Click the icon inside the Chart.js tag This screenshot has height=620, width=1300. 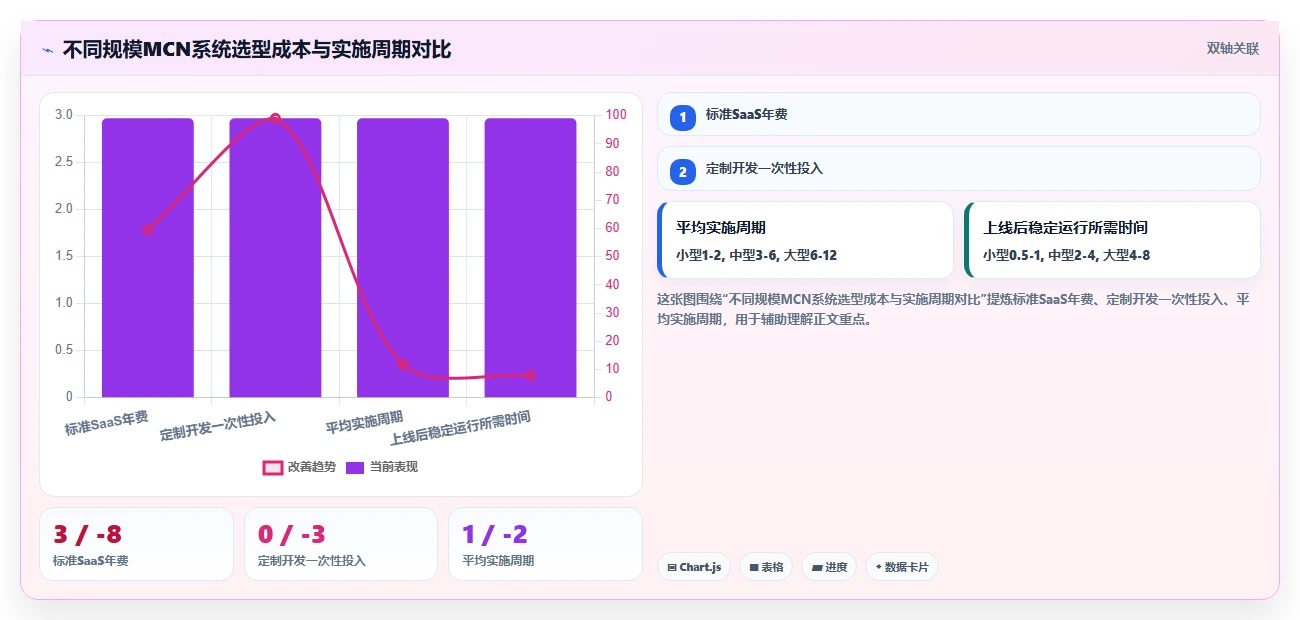pyautogui.click(x=672, y=567)
